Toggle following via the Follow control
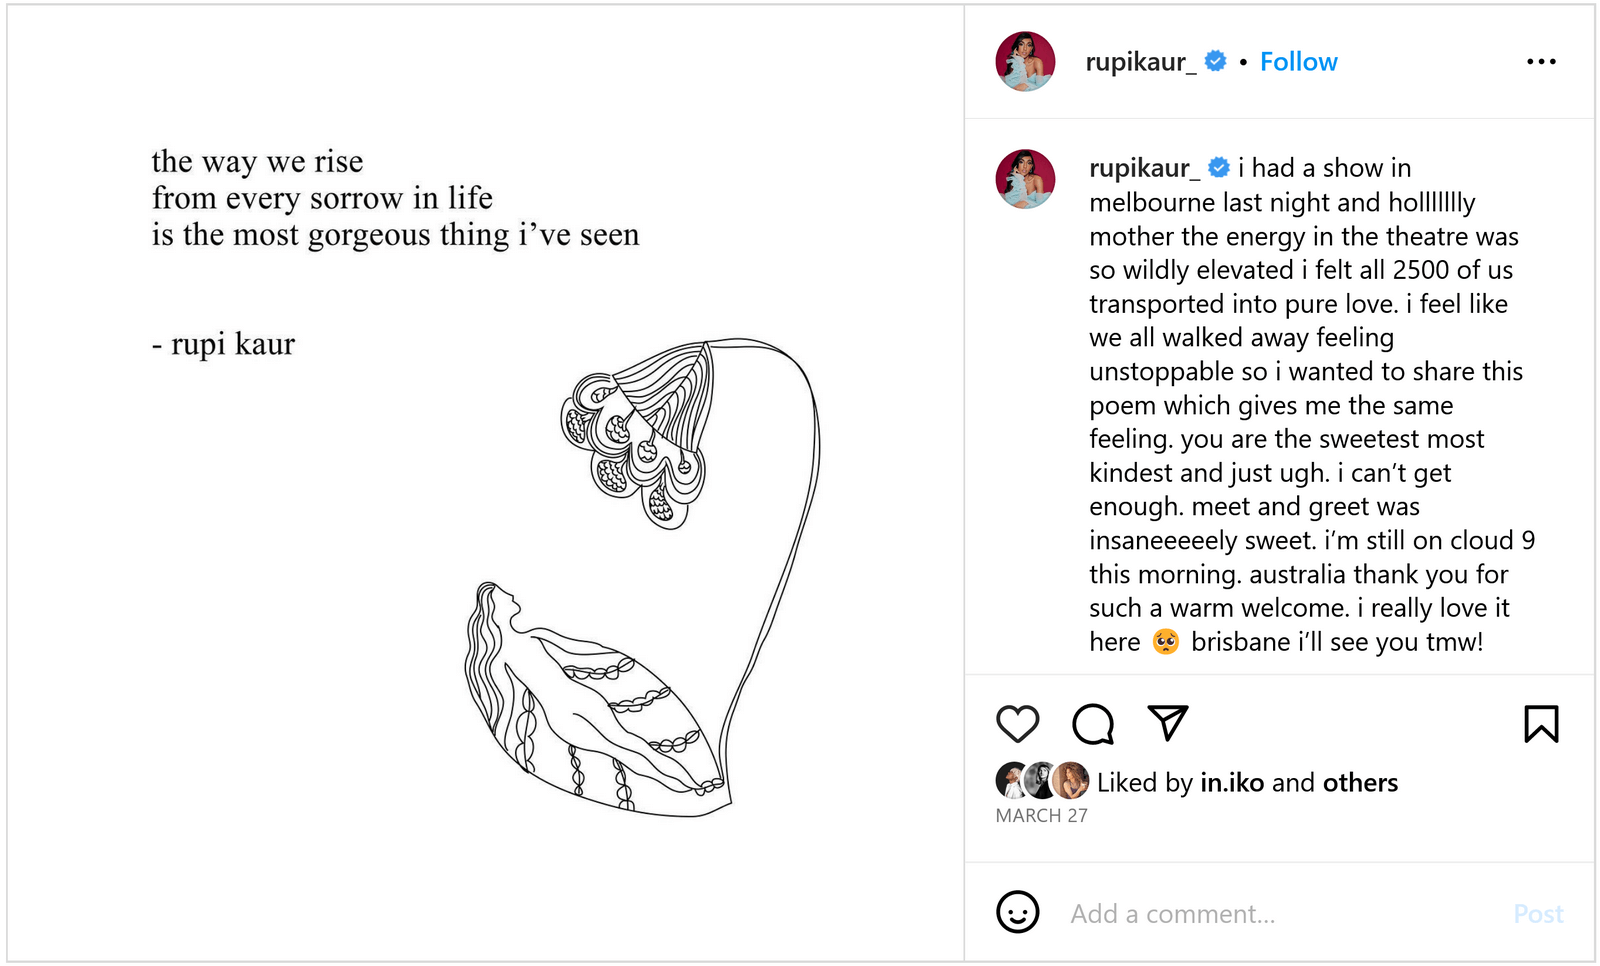Image resolution: width=1600 pixels, height=966 pixels. point(1298,61)
